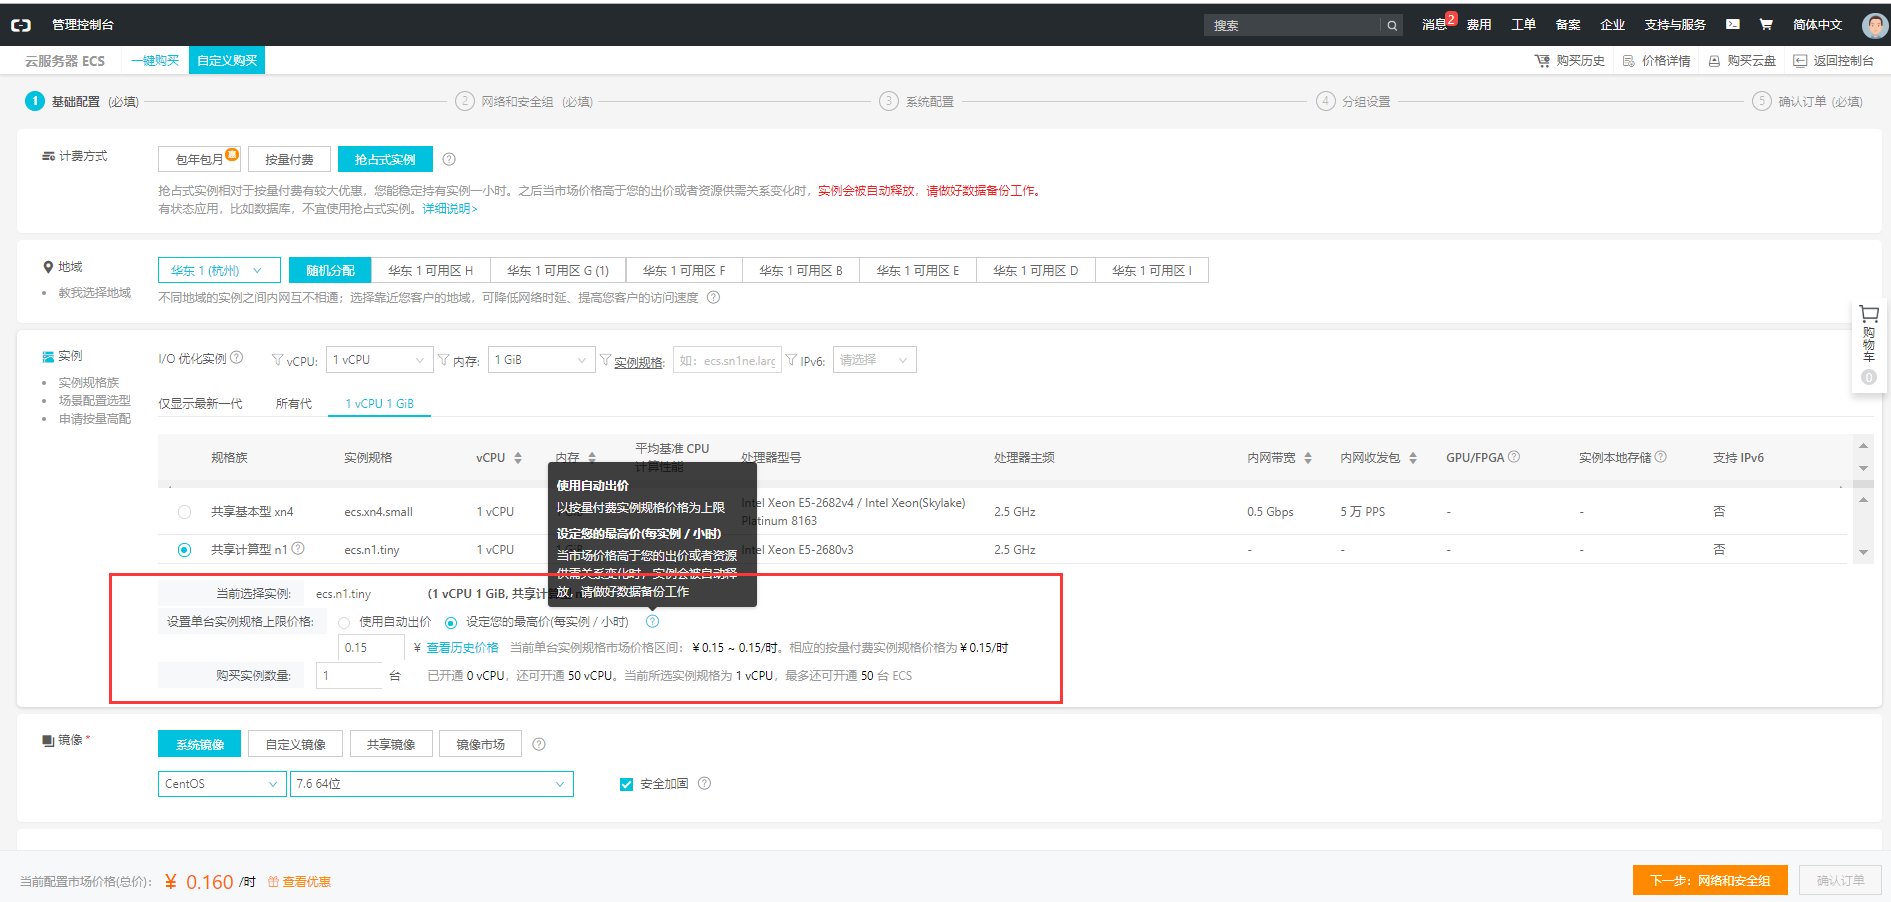Open 购买历史 in the header
This screenshot has width=1891, height=902.
[1570, 61]
